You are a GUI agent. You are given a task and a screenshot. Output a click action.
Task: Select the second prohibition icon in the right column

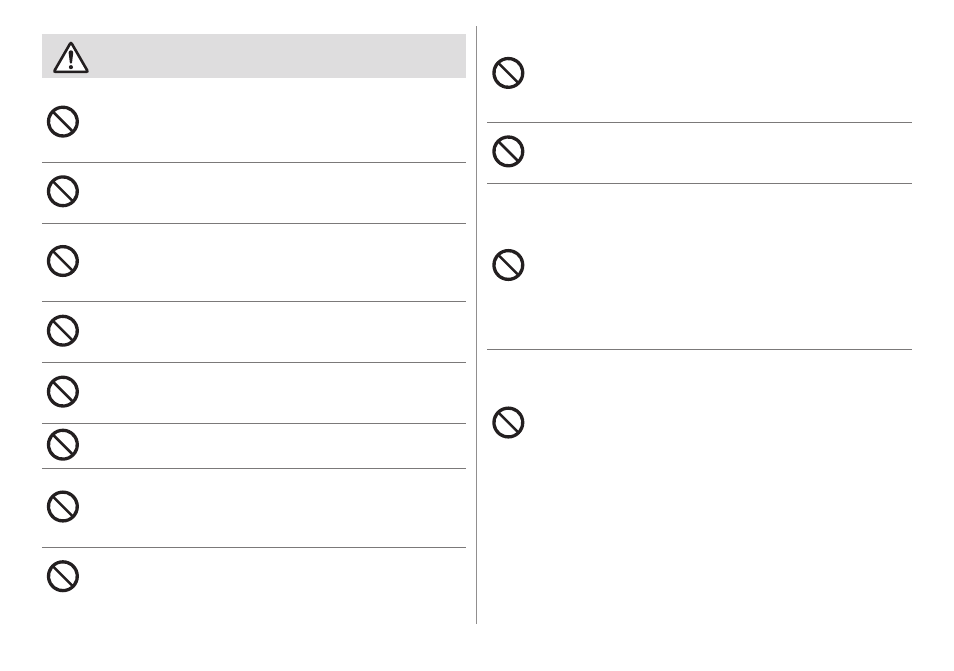point(508,151)
